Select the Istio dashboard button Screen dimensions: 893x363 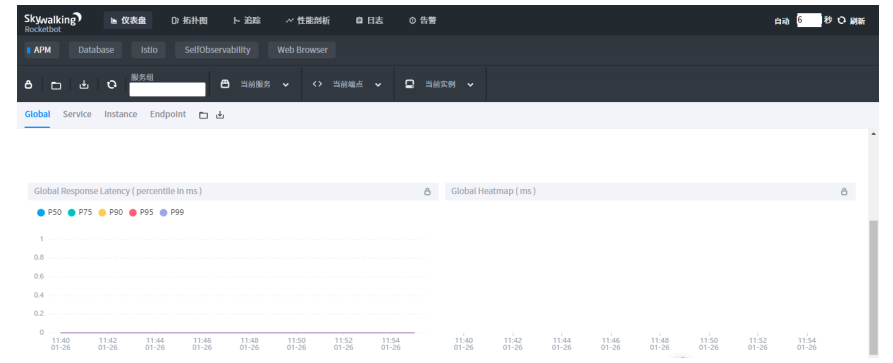pyautogui.click(x=149, y=50)
